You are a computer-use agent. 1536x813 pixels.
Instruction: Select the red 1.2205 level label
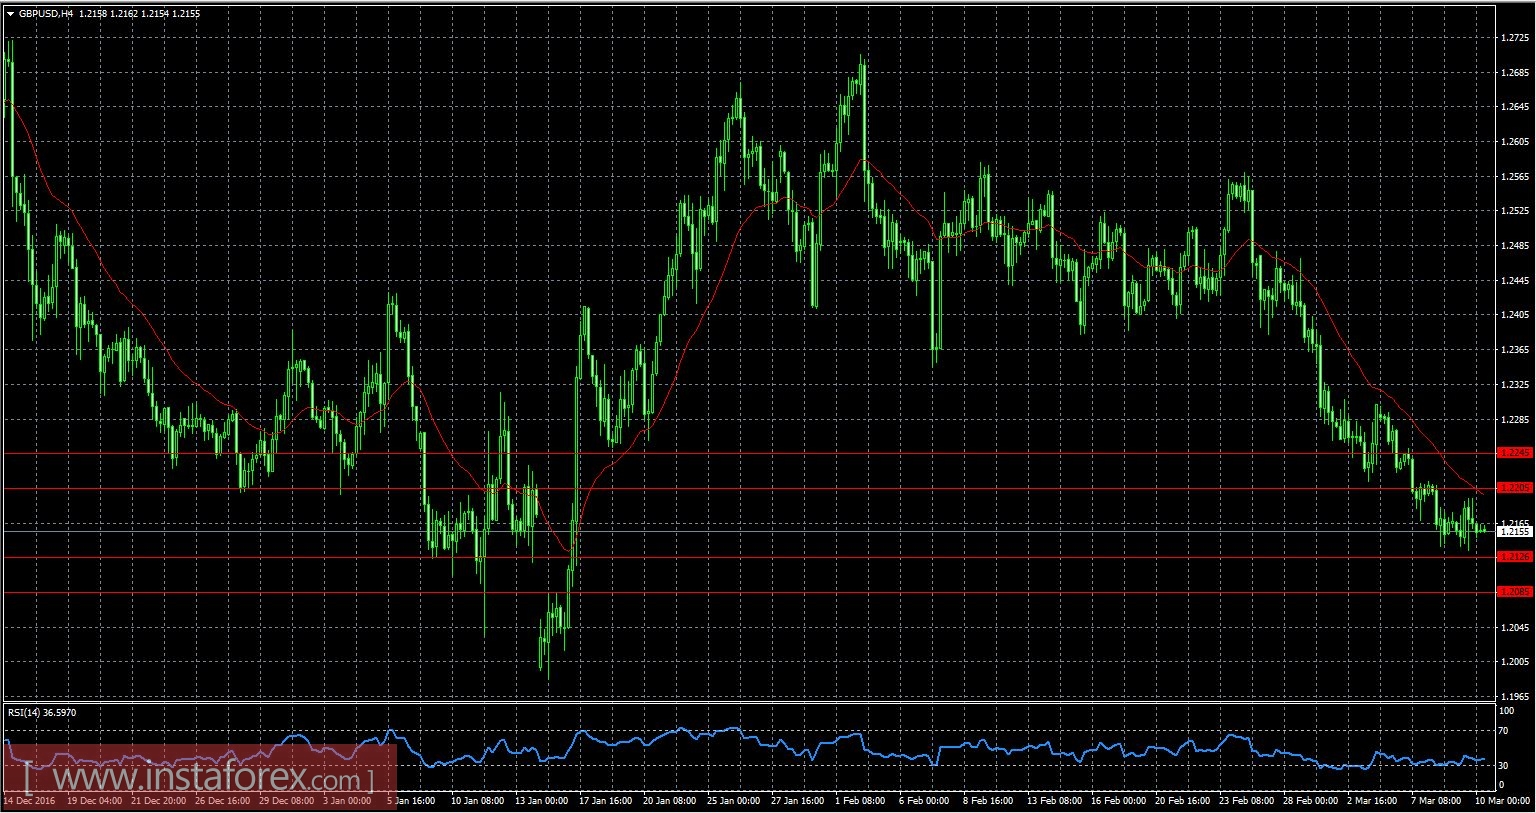[1515, 488]
